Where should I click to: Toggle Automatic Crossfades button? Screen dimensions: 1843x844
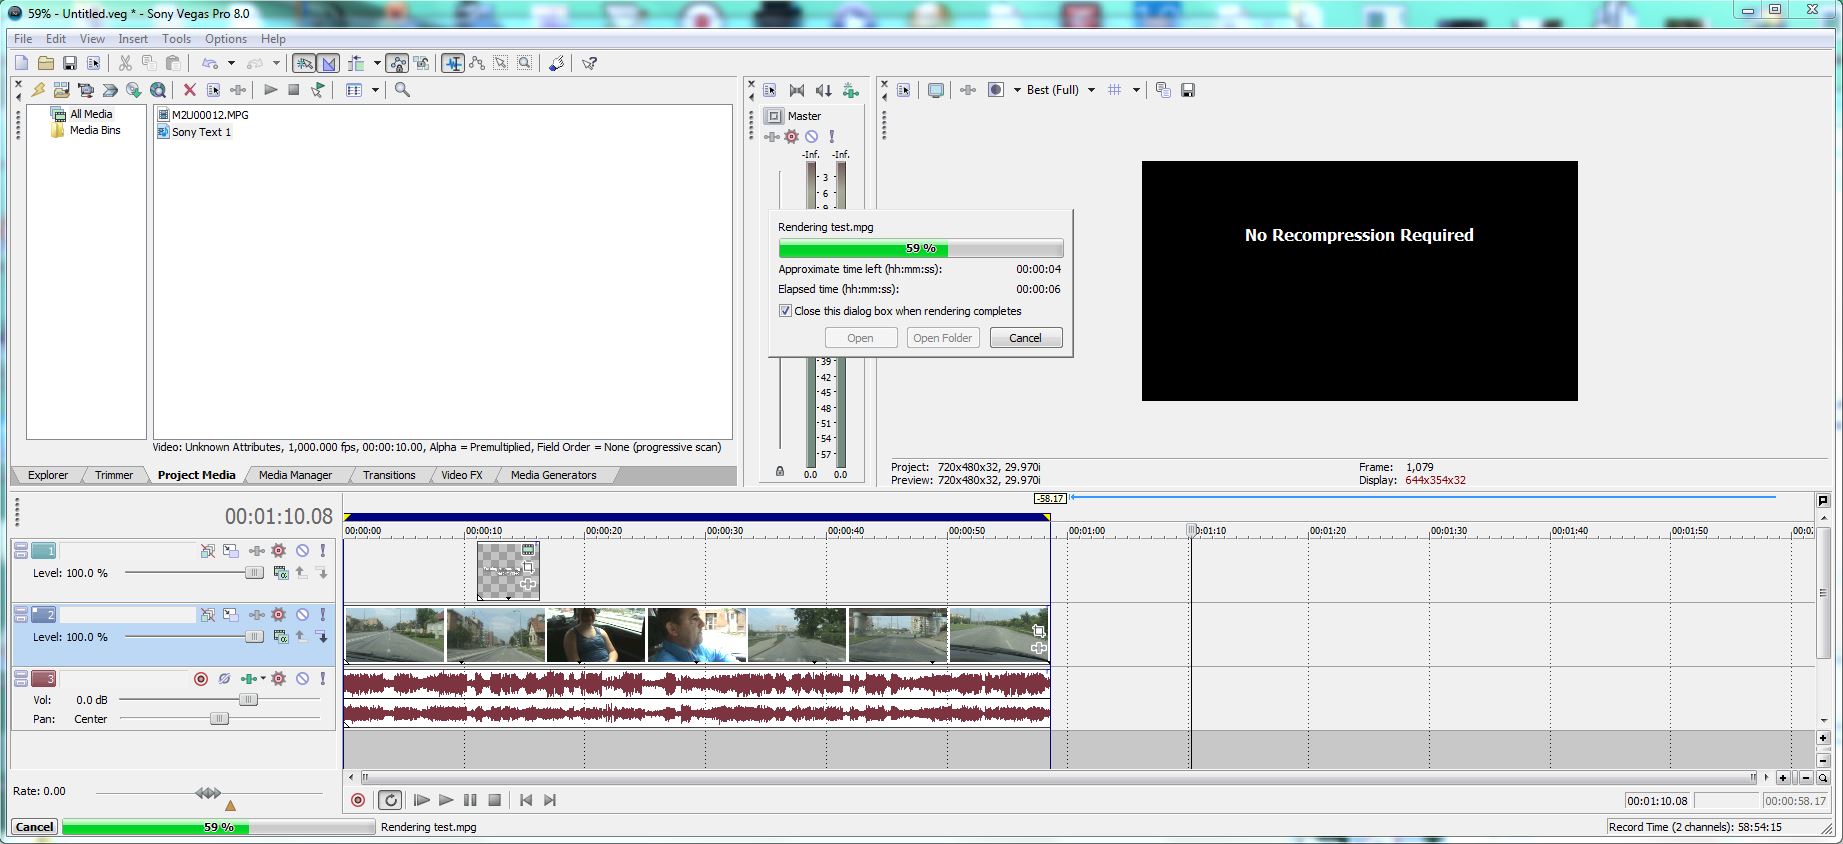pos(329,63)
